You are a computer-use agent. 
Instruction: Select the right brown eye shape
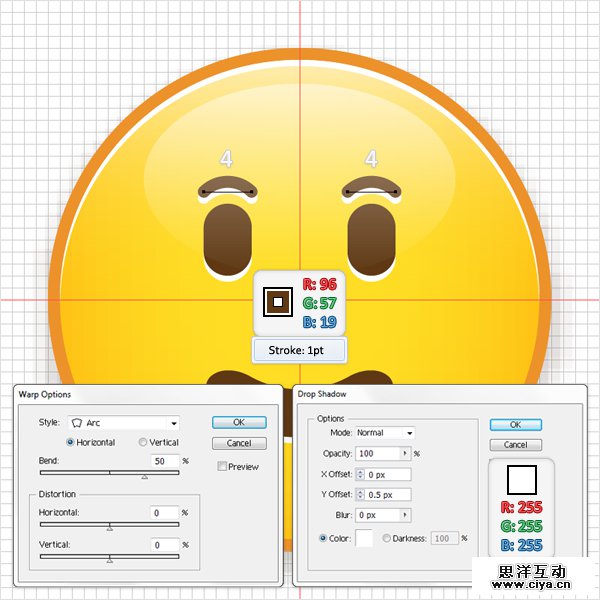[x=372, y=240]
